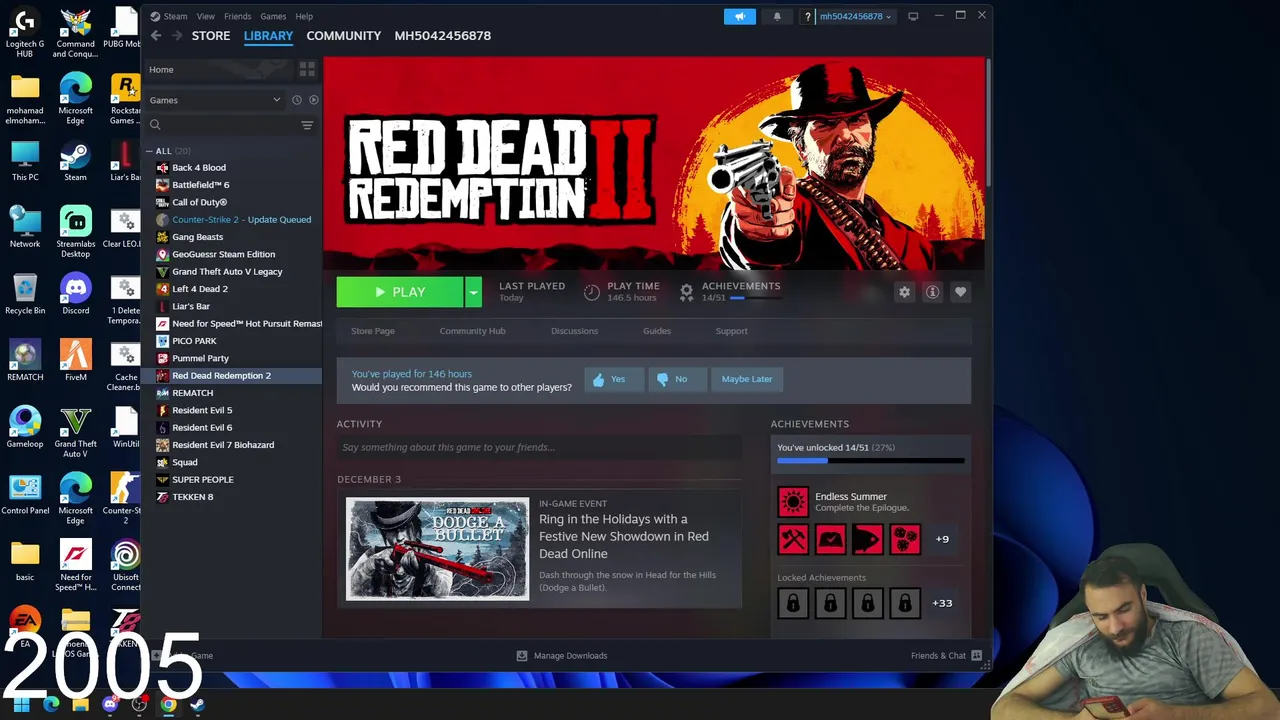Go to the STORE tab
The width and height of the screenshot is (1280, 720).
click(211, 35)
